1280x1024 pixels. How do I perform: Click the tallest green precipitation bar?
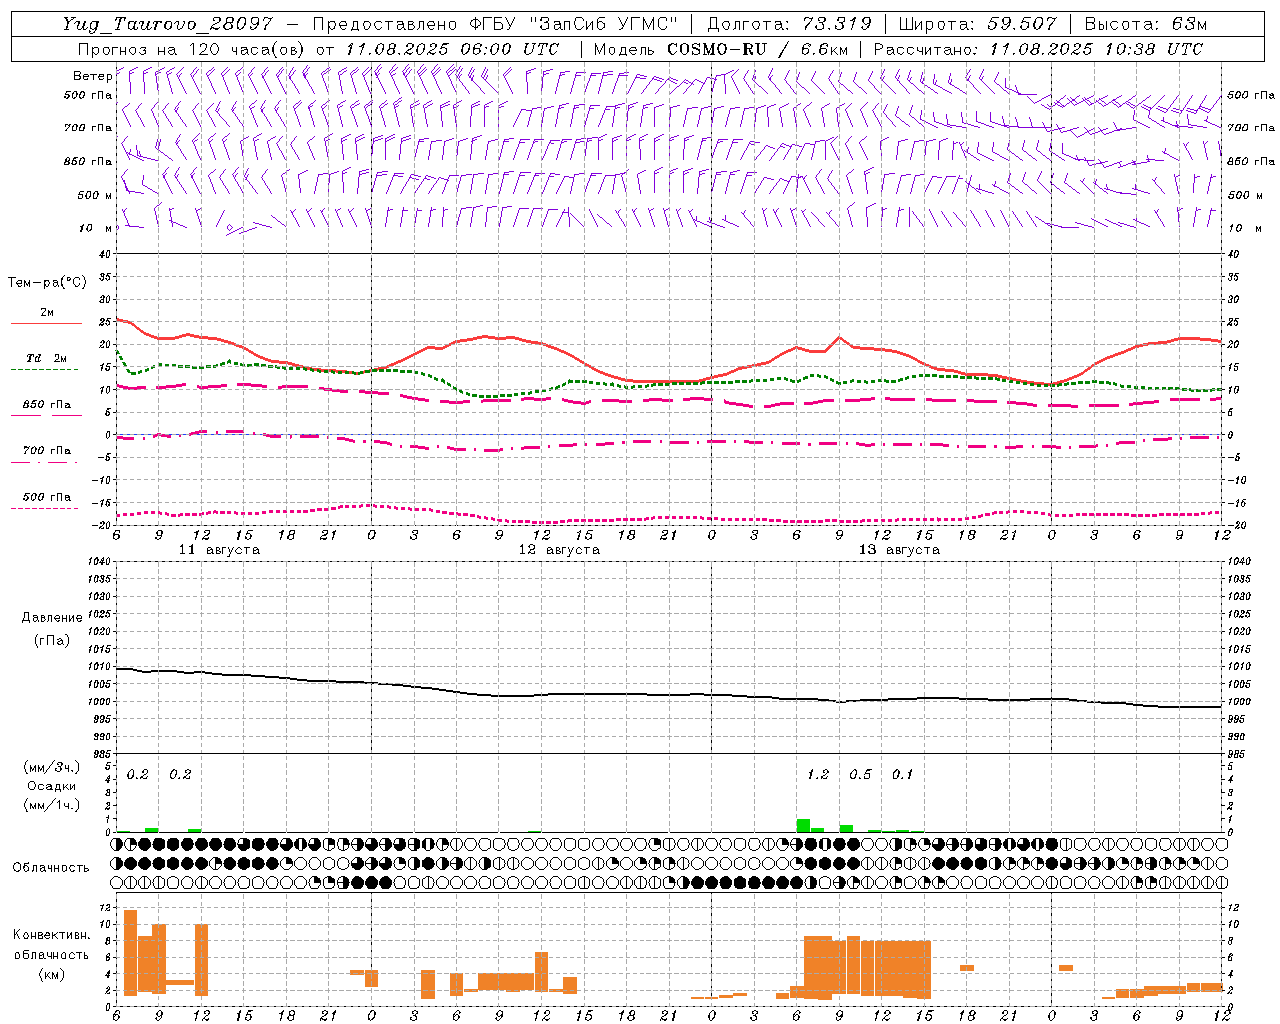803,826
